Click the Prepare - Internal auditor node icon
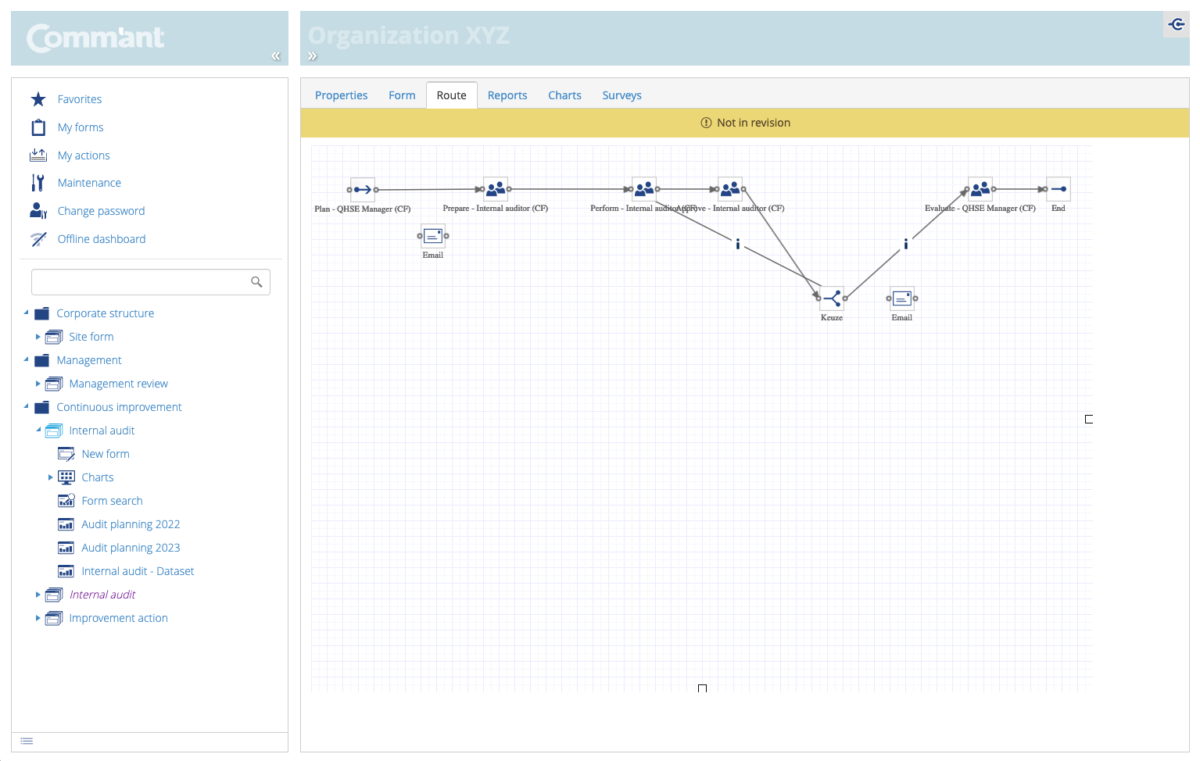 tap(495, 188)
